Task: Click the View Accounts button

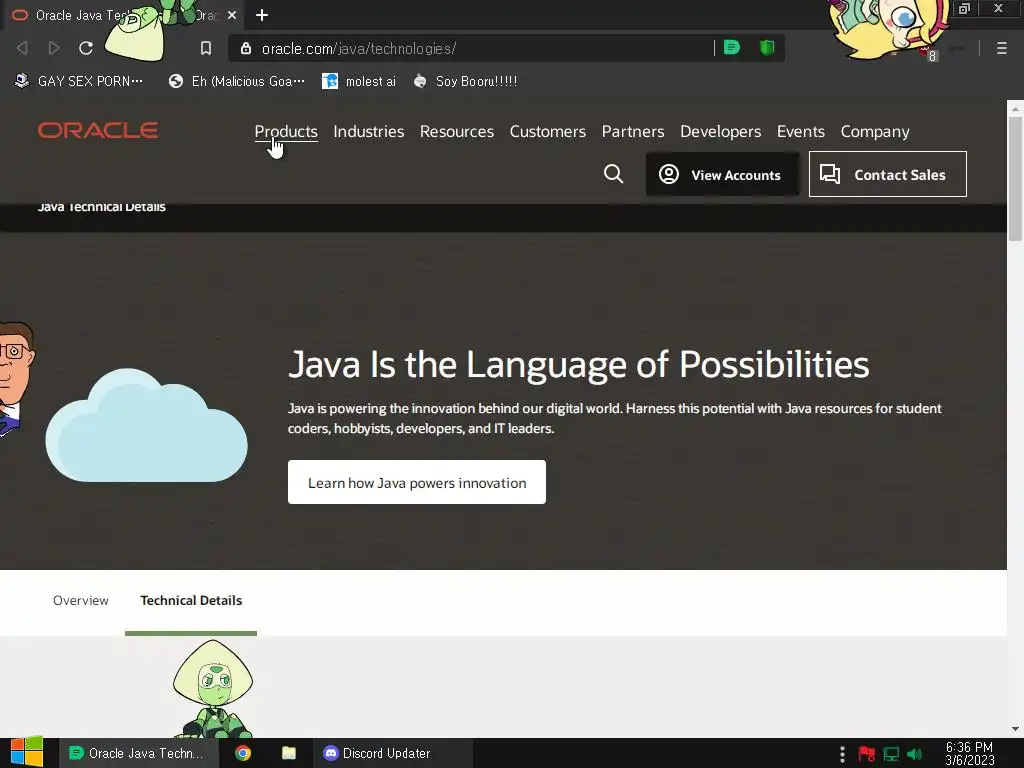Action: [x=722, y=174]
